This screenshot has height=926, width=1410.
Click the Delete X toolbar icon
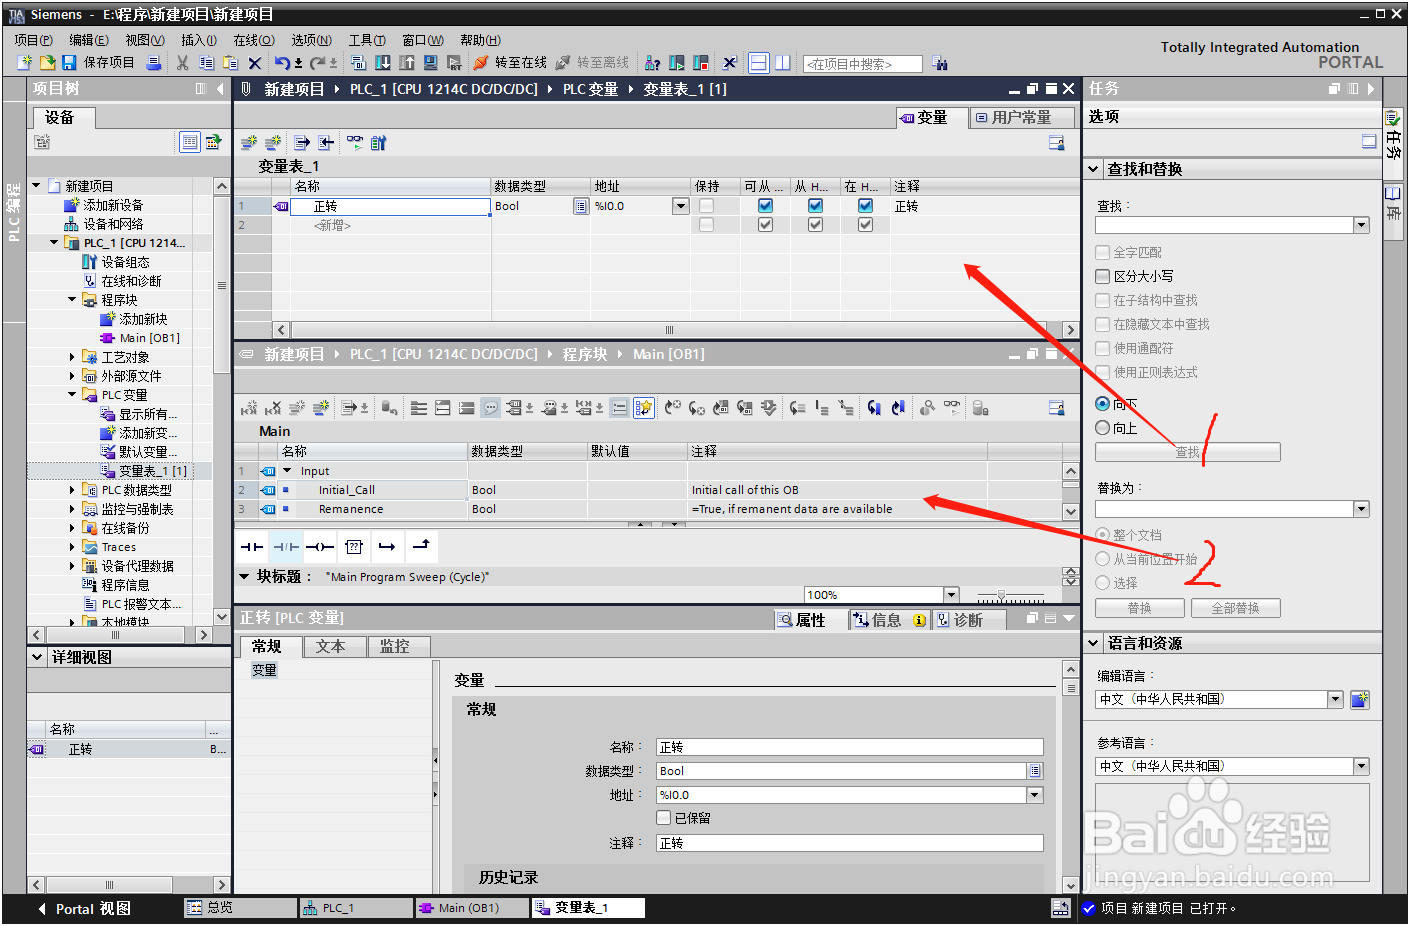255,63
